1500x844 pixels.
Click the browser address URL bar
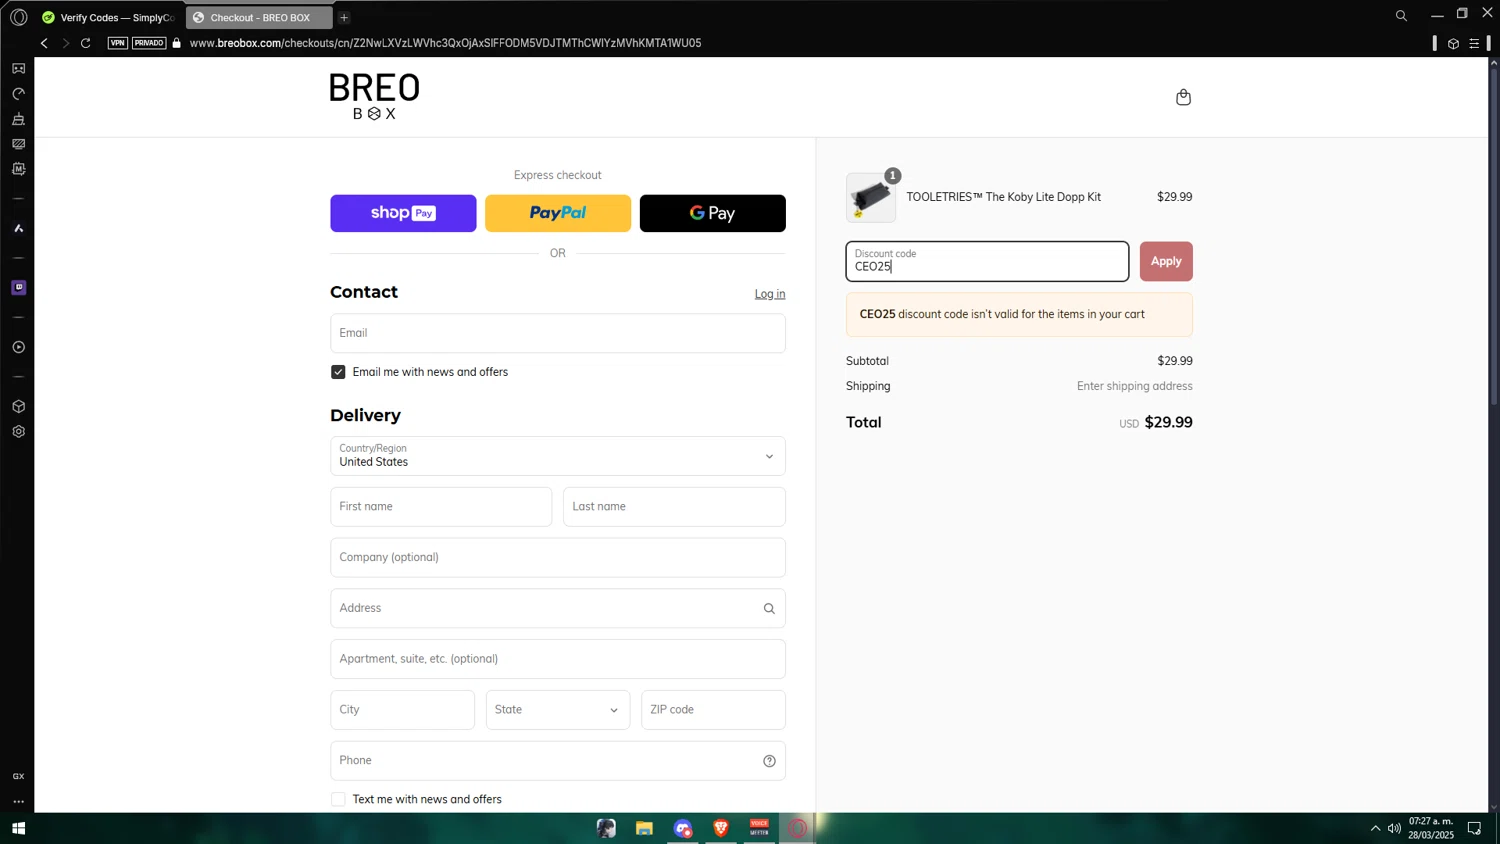pos(445,43)
